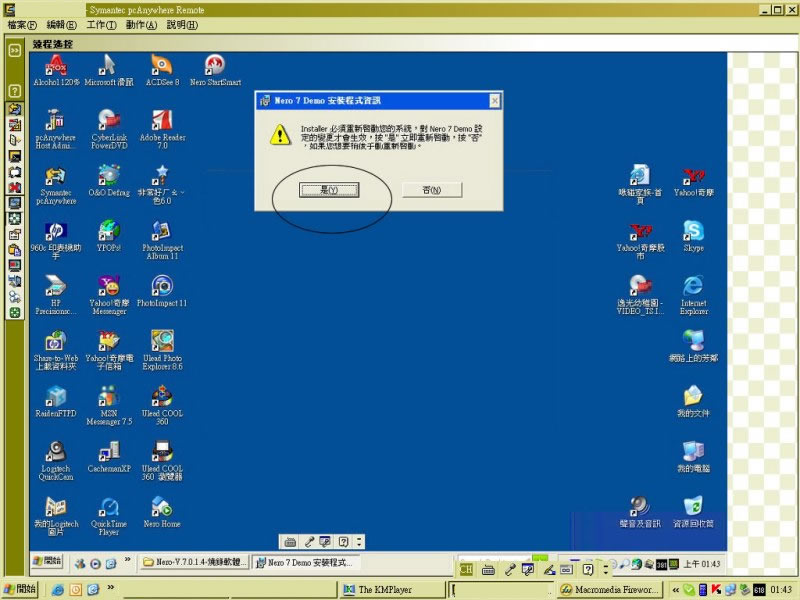The width and height of the screenshot is (800, 600).
Task: Switch to Macromedia Fireworks taskbar button
Action: coord(610,590)
